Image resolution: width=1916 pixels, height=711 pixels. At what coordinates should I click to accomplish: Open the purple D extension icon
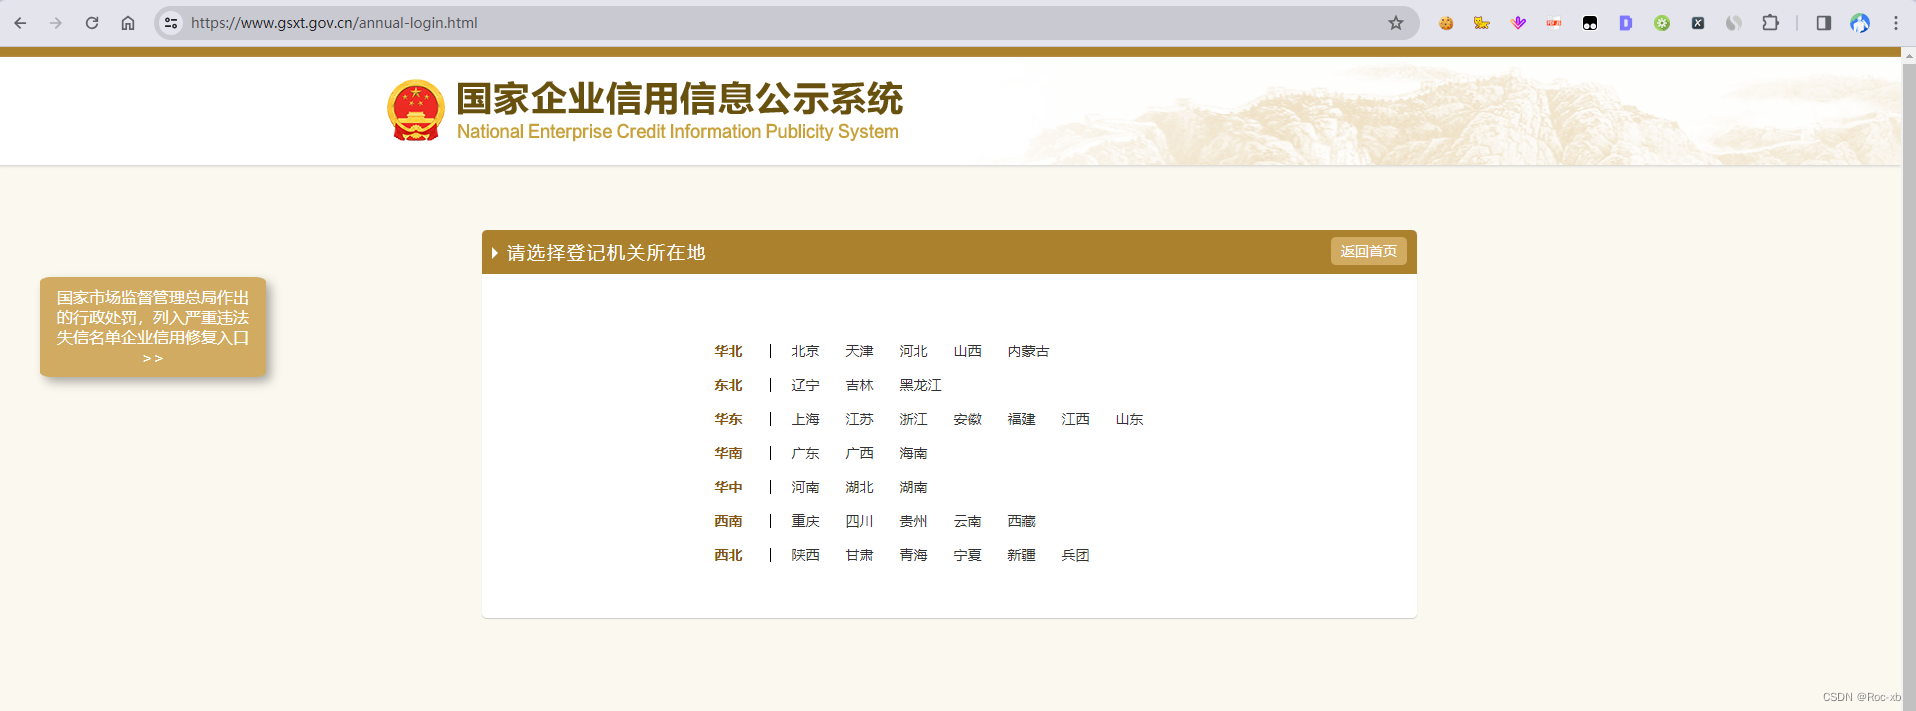1626,23
